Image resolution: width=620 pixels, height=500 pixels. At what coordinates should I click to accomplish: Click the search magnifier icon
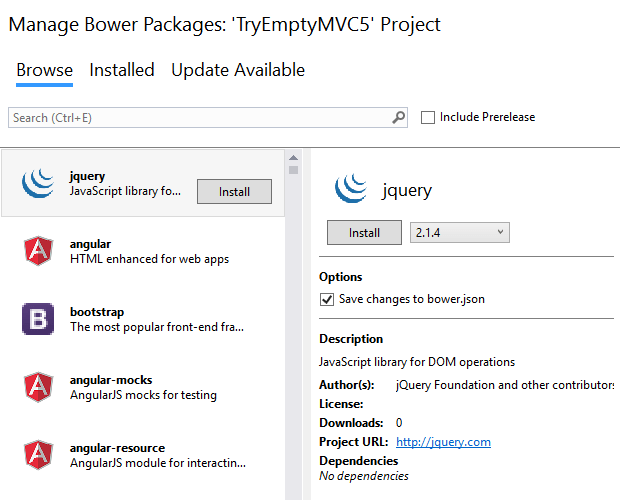pos(399,117)
